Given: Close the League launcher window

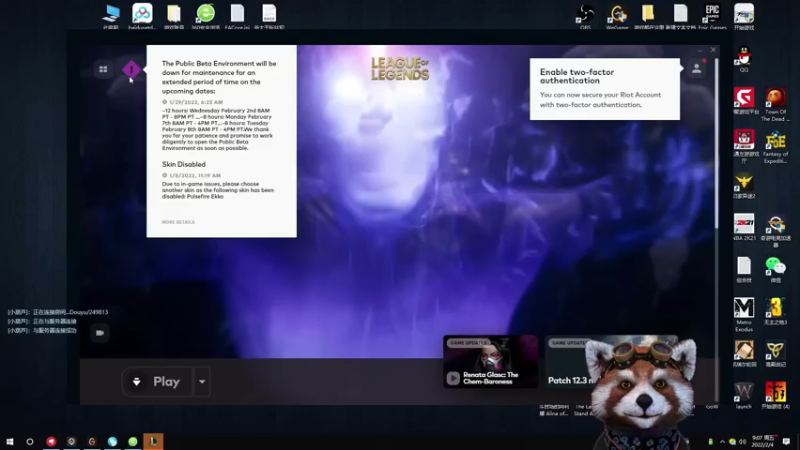Looking at the screenshot, I should tap(713, 50).
